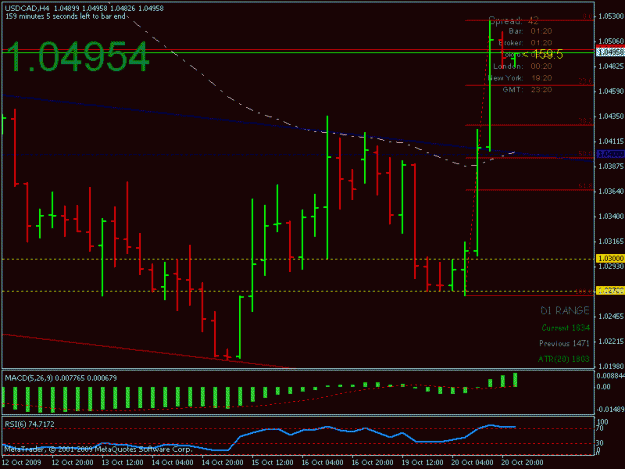
Task: Click the 1.02455 price axis label
Action: 611,316
